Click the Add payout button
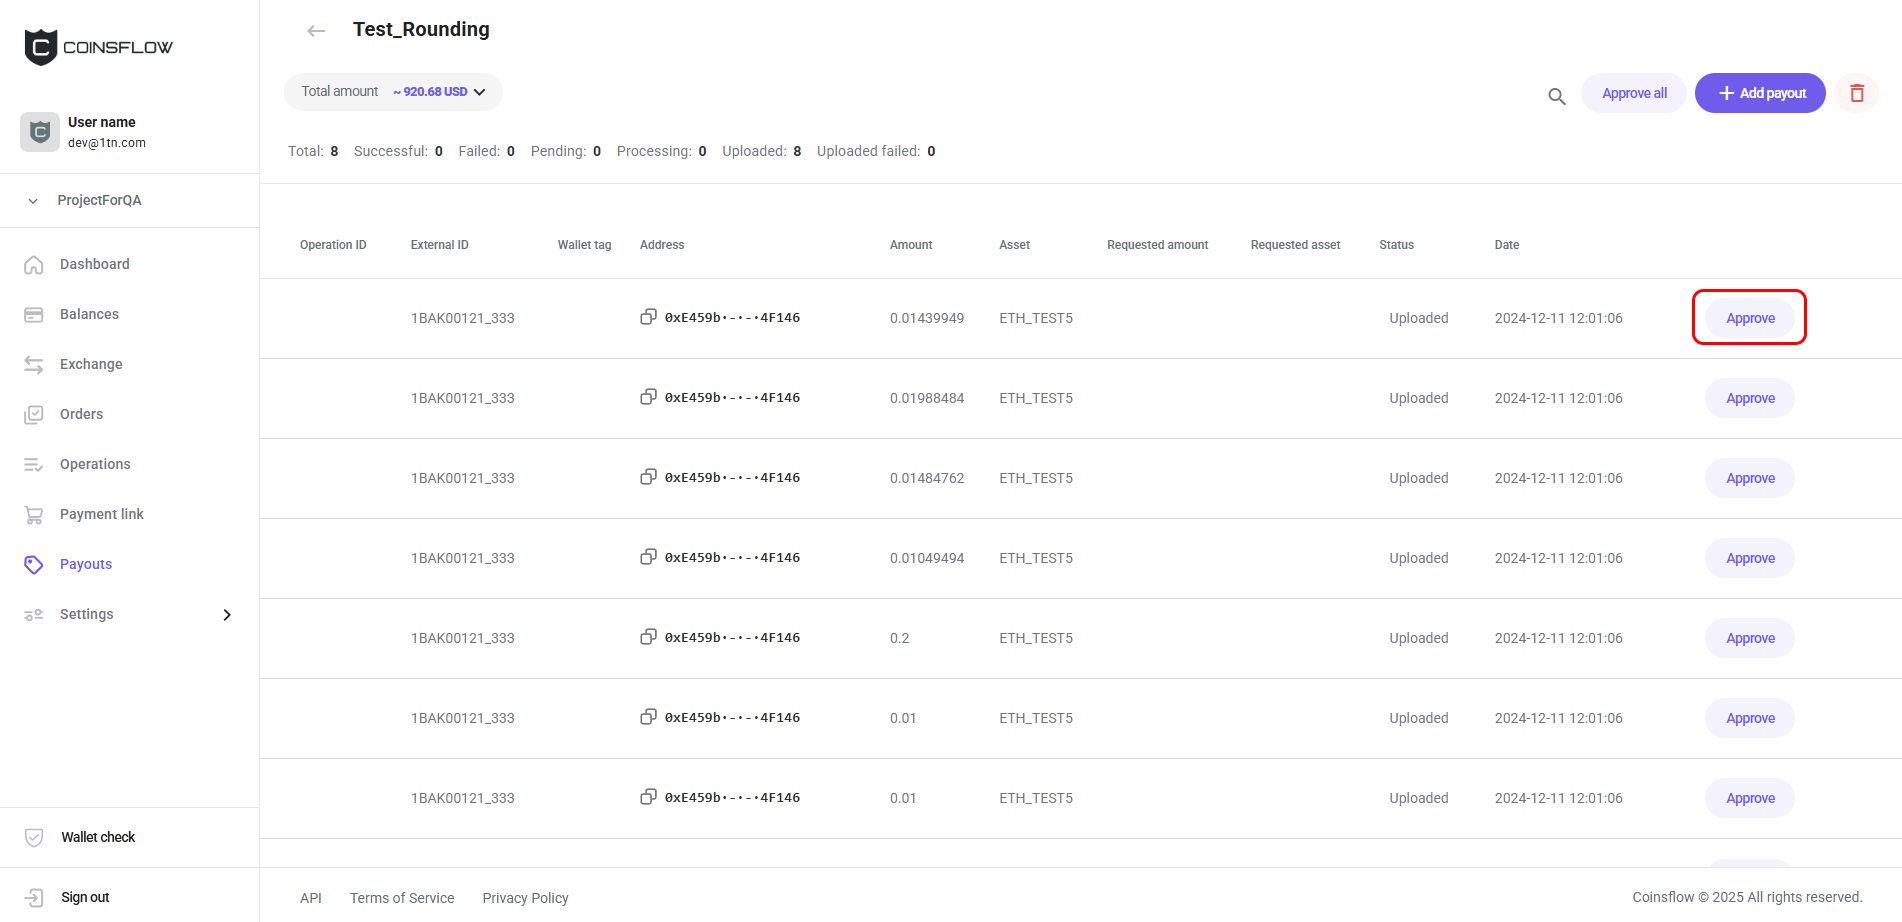 click(x=1760, y=93)
